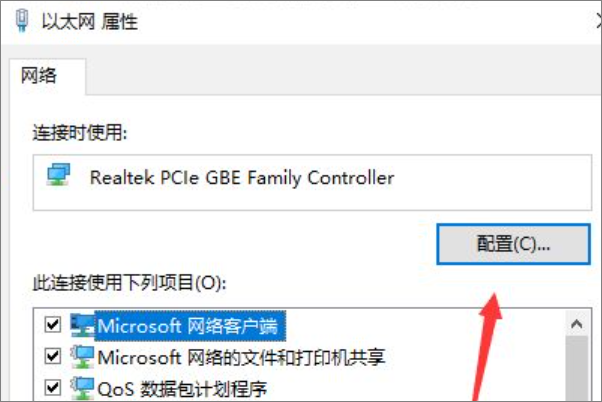The height and width of the screenshot is (402, 602).
Task: Select the Microsoft 网络客户端 list entry
Action: (187, 326)
